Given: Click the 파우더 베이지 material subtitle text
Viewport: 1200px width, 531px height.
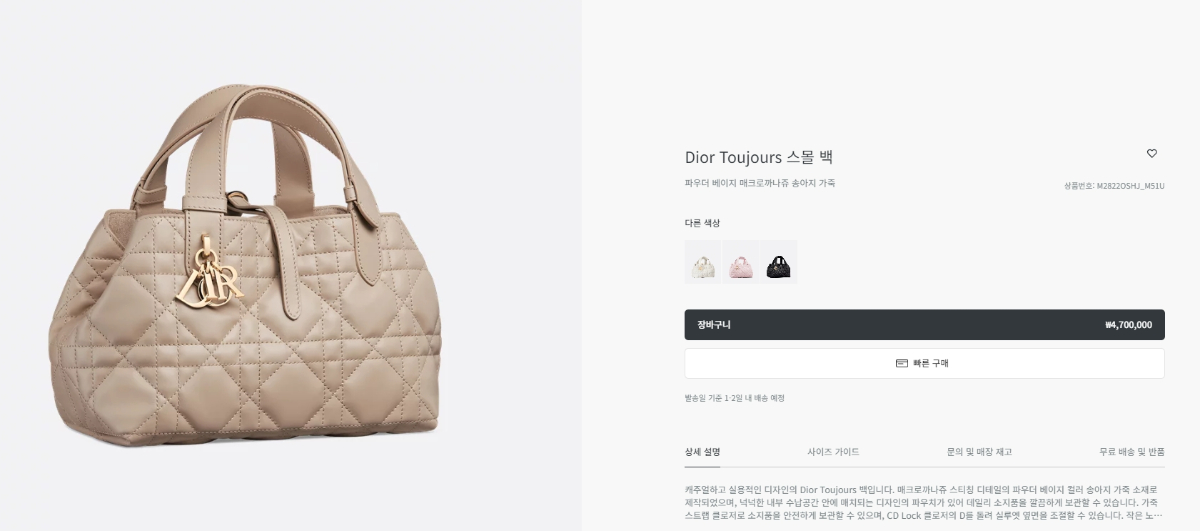Looking at the screenshot, I should pyautogui.click(x=760, y=184).
